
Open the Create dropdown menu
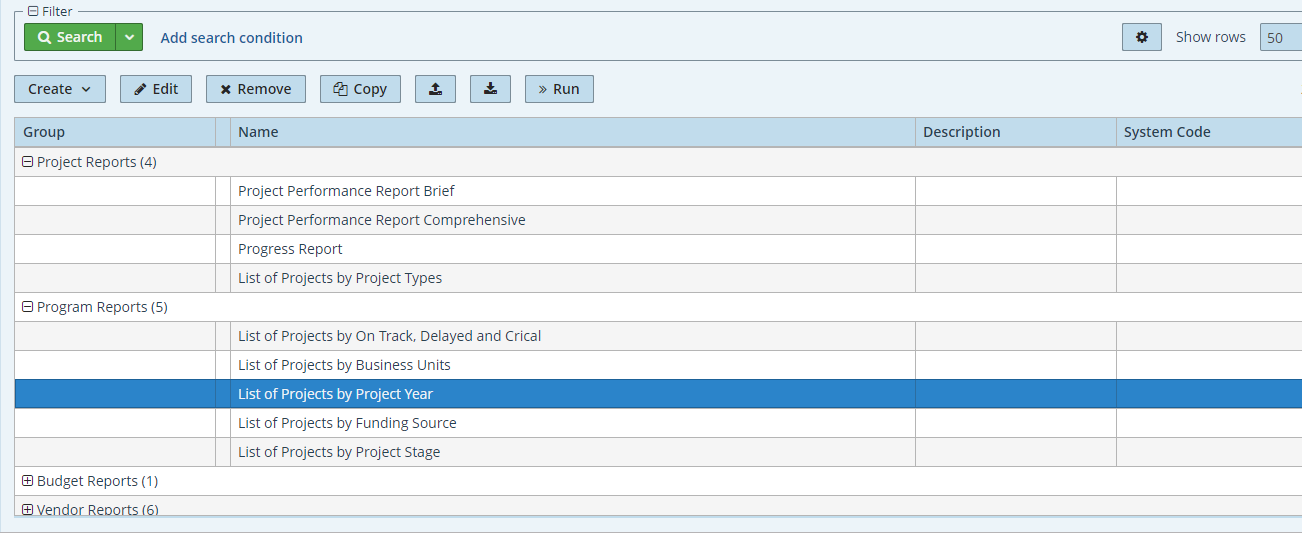point(59,89)
